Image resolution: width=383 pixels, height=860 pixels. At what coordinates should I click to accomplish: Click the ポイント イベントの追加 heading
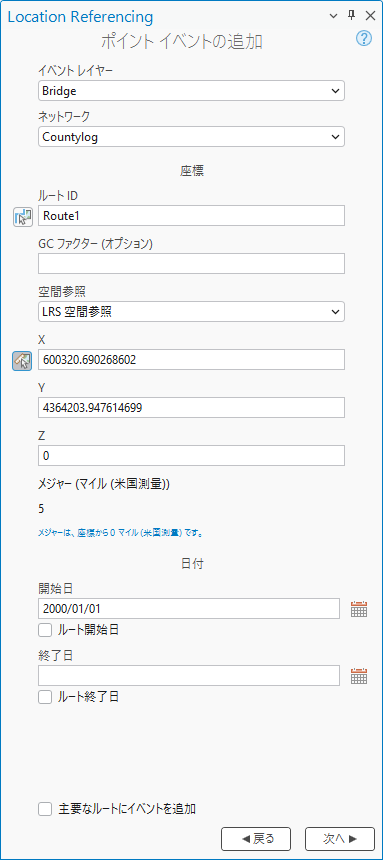(182, 42)
